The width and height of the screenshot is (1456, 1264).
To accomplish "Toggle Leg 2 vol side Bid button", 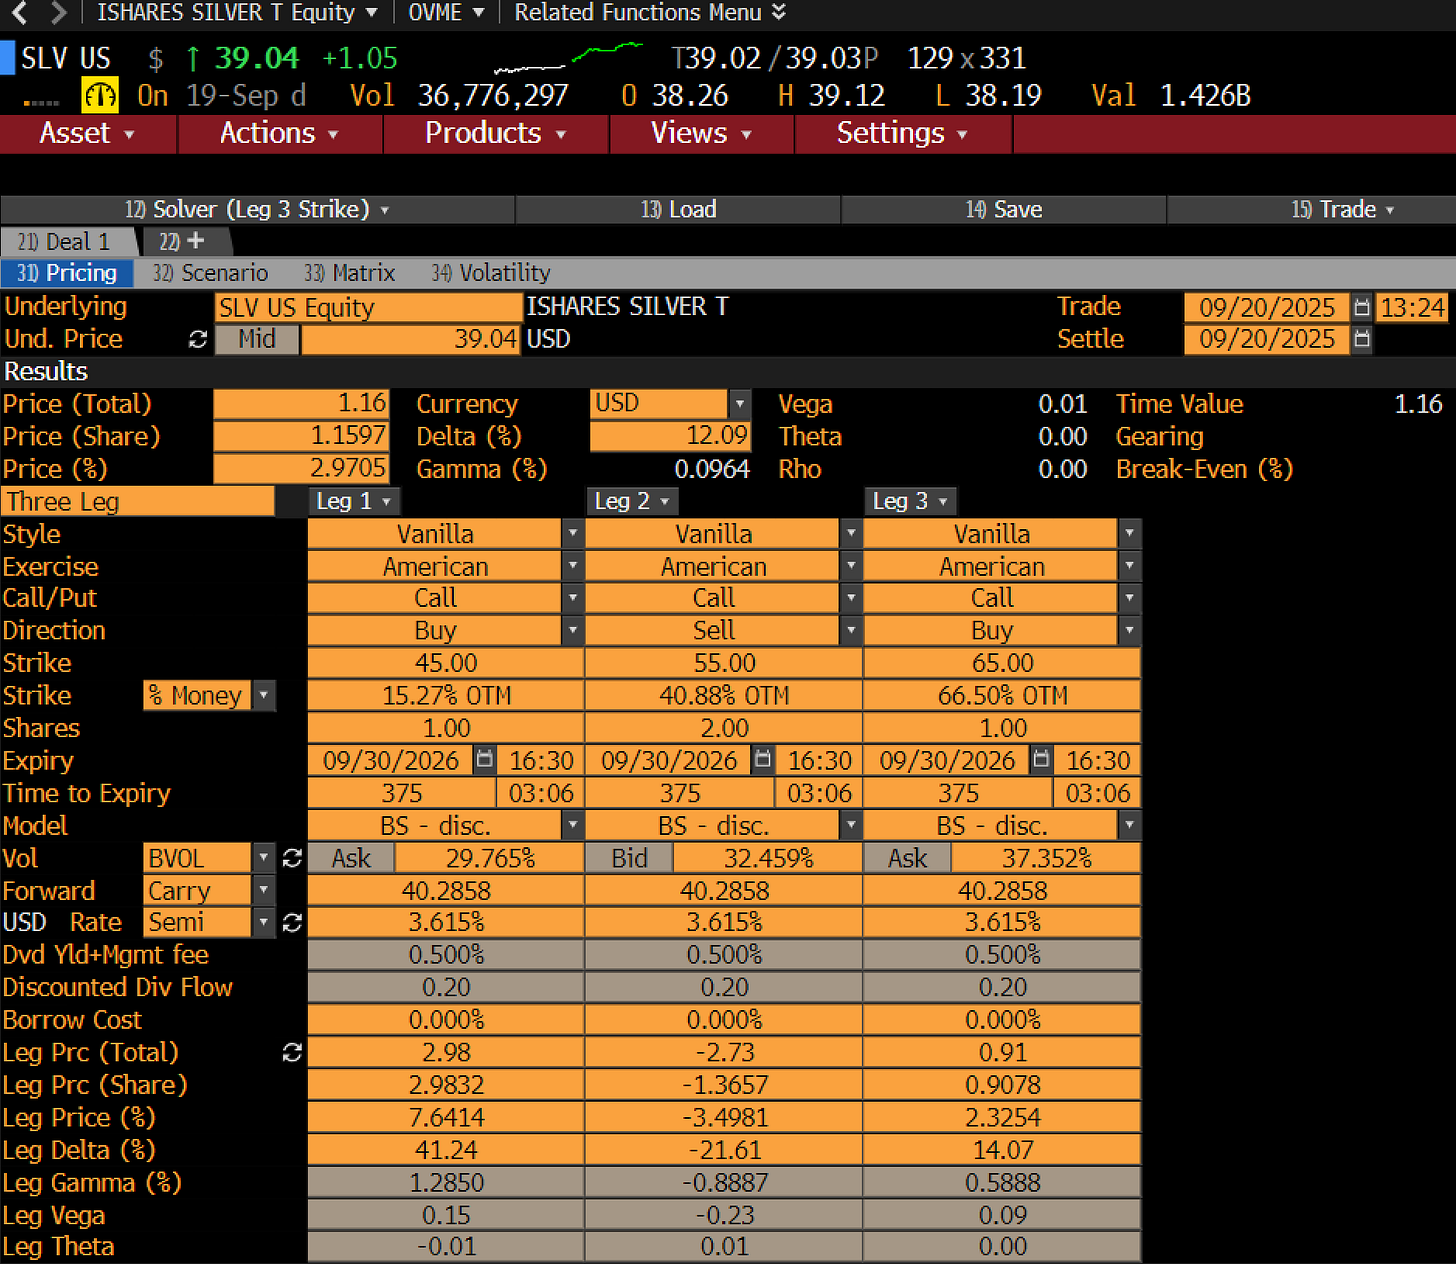I will click(629, 858).
